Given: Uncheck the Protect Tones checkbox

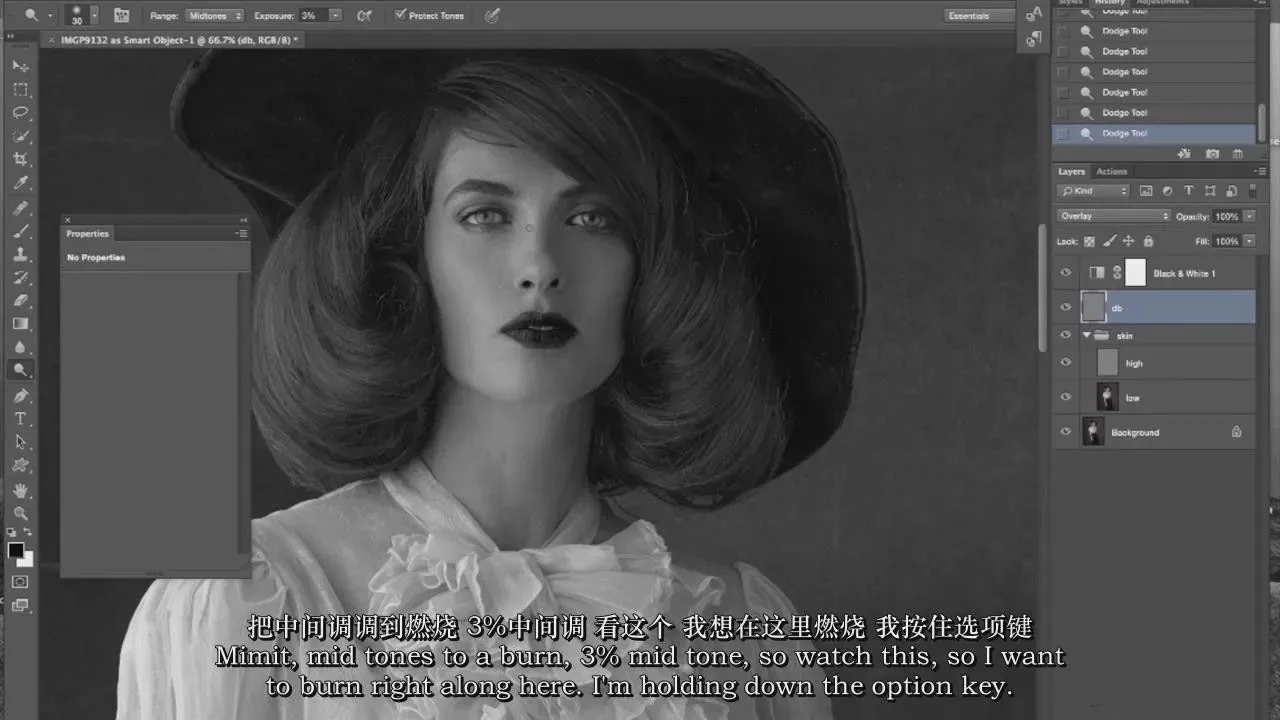Looking at the screenshot, I should tap(400, 15).
